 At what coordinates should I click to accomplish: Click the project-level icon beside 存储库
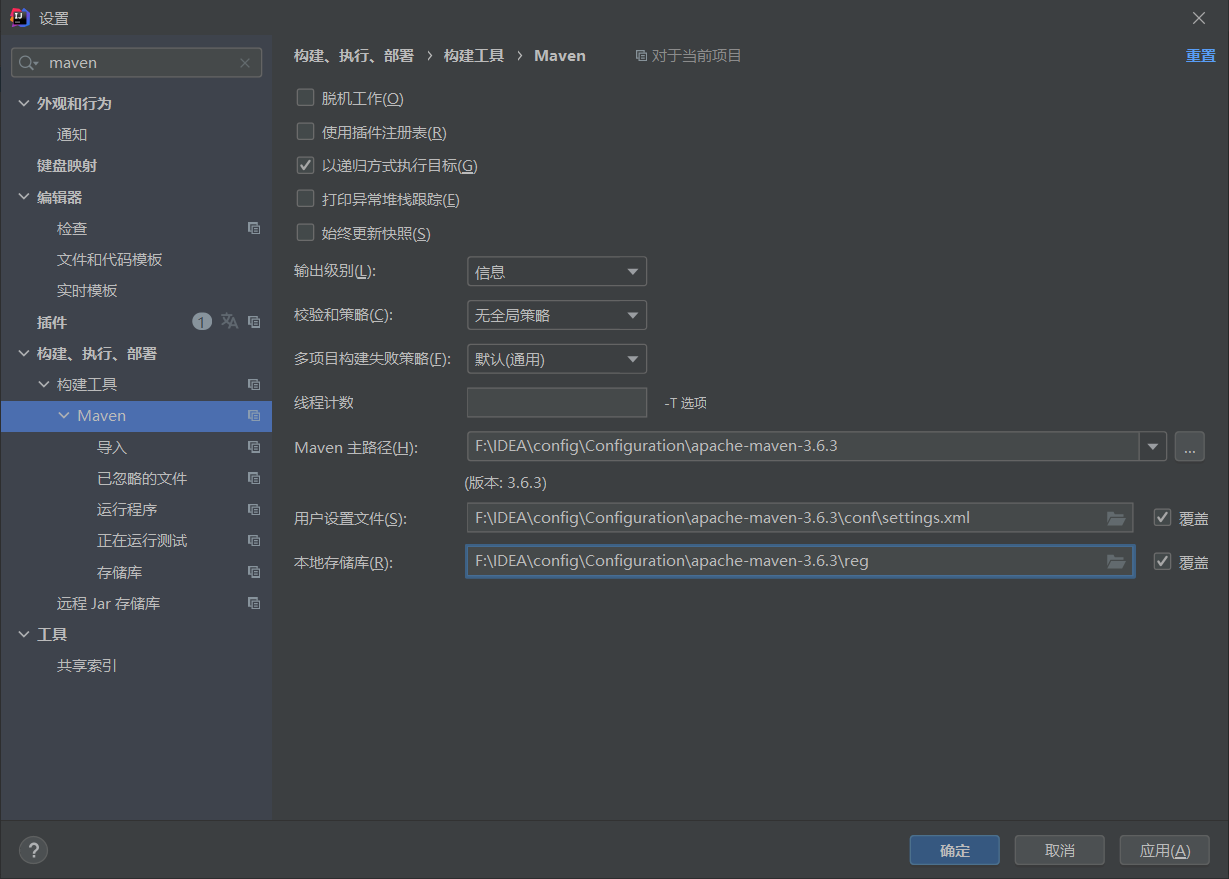[254, 572]
